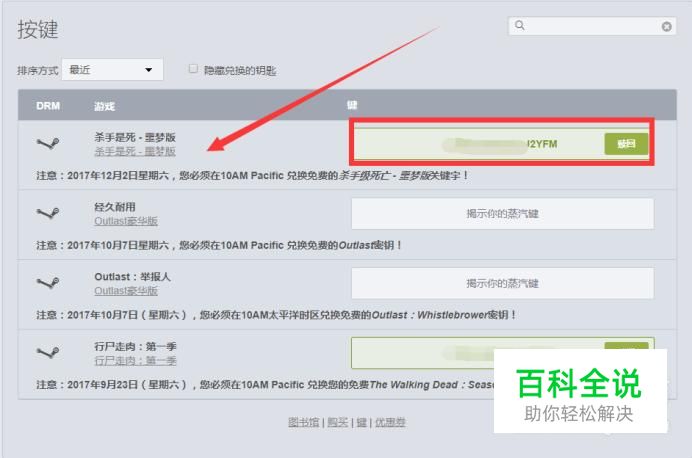Click the Steam icon for 行尸走肉 row
692x458 pixels.
click(48, 352)
